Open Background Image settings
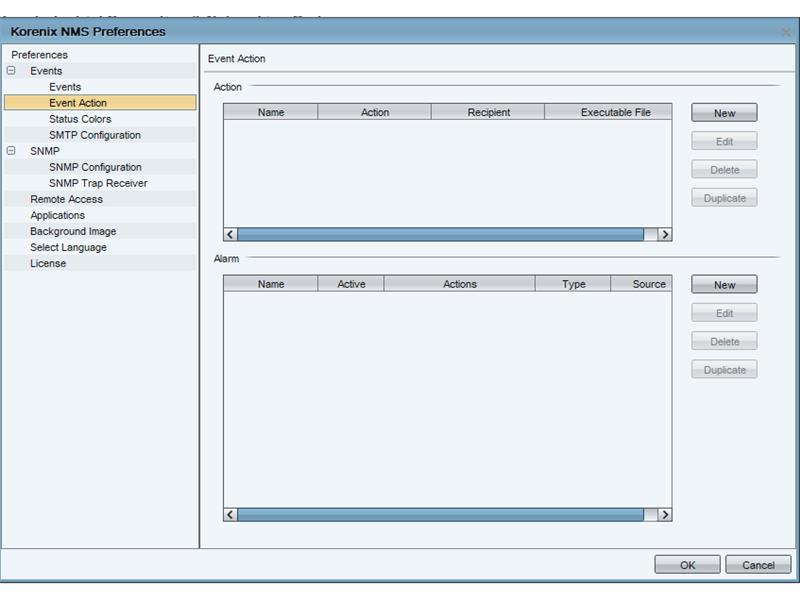The width and height of the screenshot is (800, 600). (73, 231)
